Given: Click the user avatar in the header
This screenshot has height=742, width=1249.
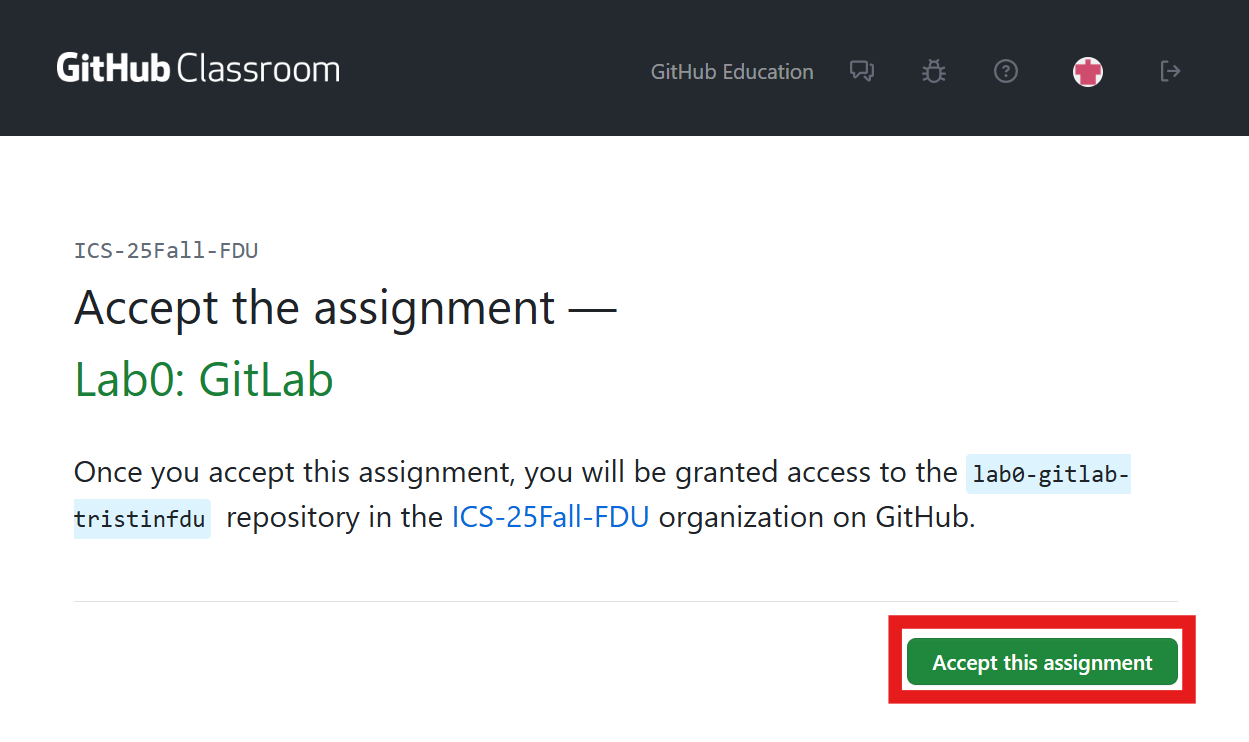Looking at the screenshot, I should click(1087, 71).
